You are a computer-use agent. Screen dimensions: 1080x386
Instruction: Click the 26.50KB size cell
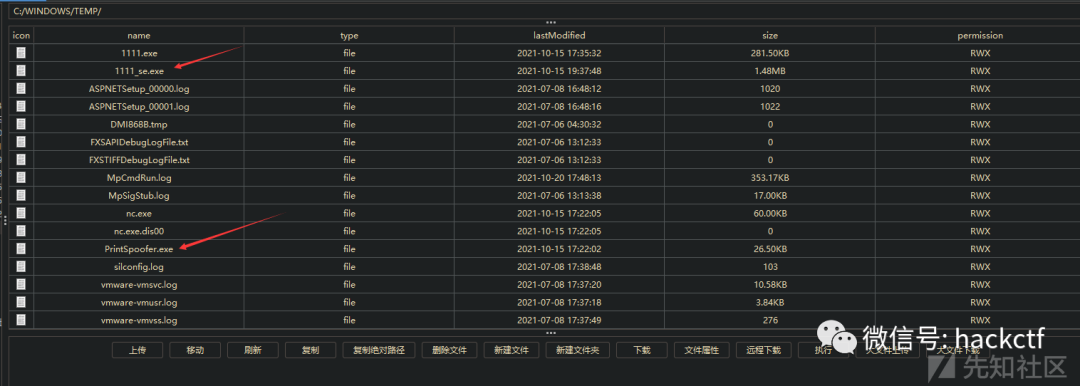(x=770, y=249)
